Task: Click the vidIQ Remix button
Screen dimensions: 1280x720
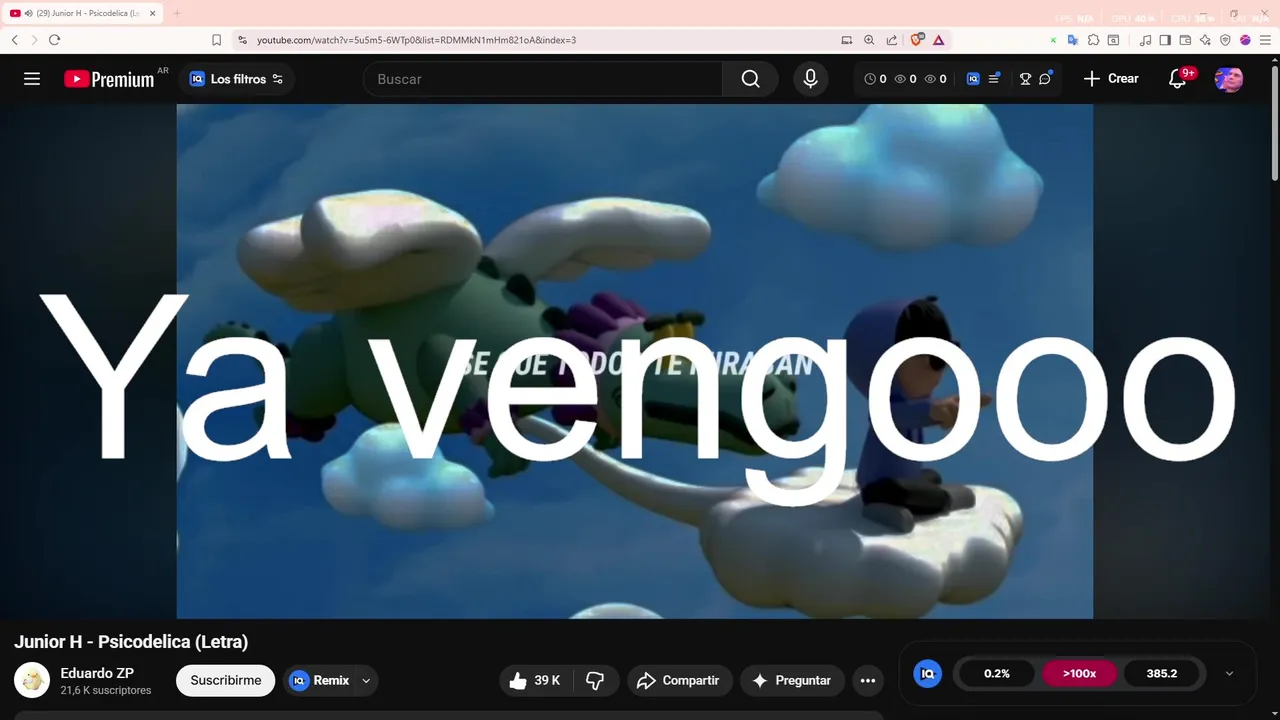Action: pos(319,680)
